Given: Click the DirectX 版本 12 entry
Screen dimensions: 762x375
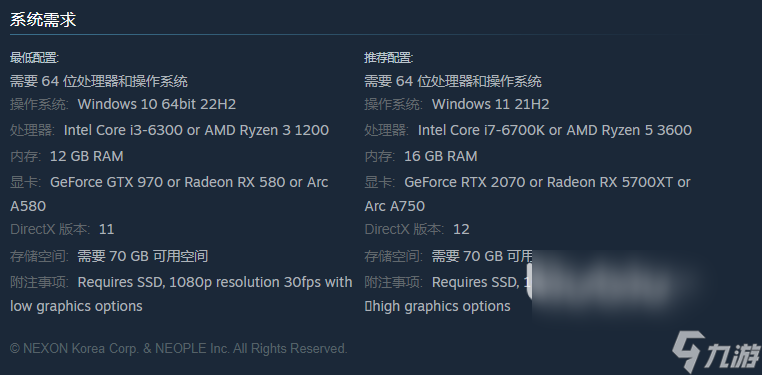Looking at the screenshot, I should point(417,229).
